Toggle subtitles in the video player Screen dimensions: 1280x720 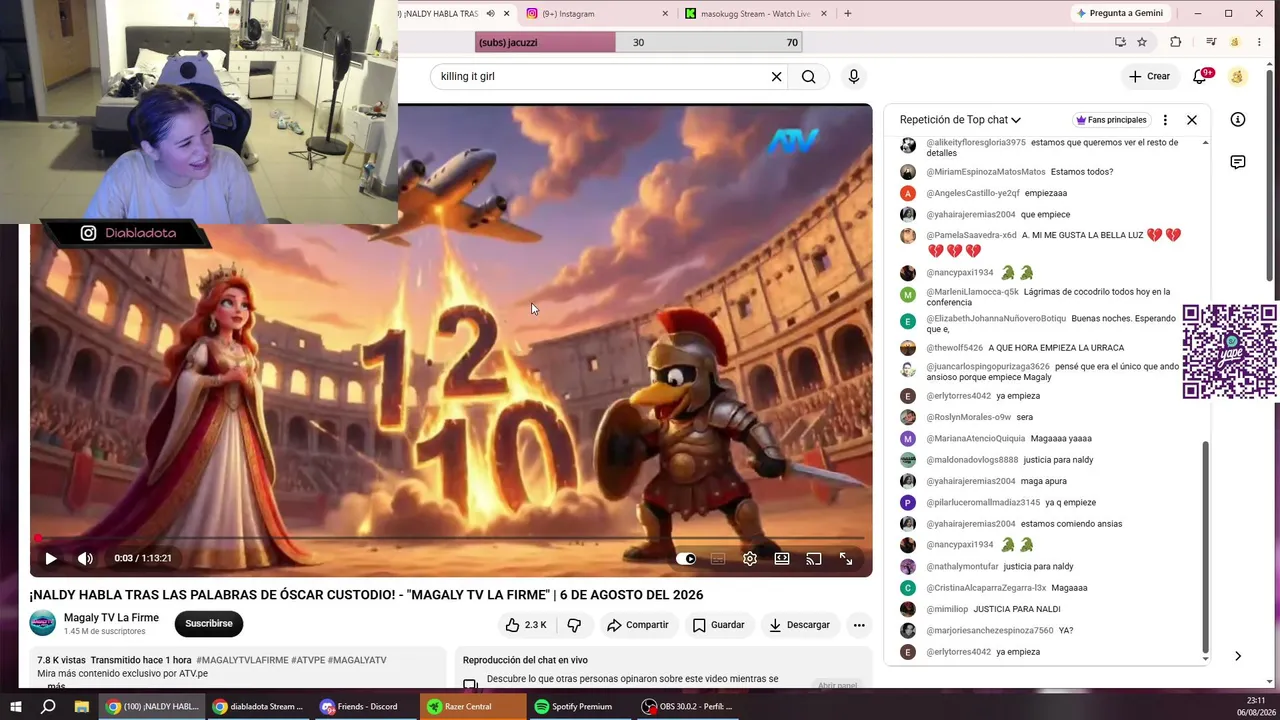pyautogui.click(x=718, y=559)
